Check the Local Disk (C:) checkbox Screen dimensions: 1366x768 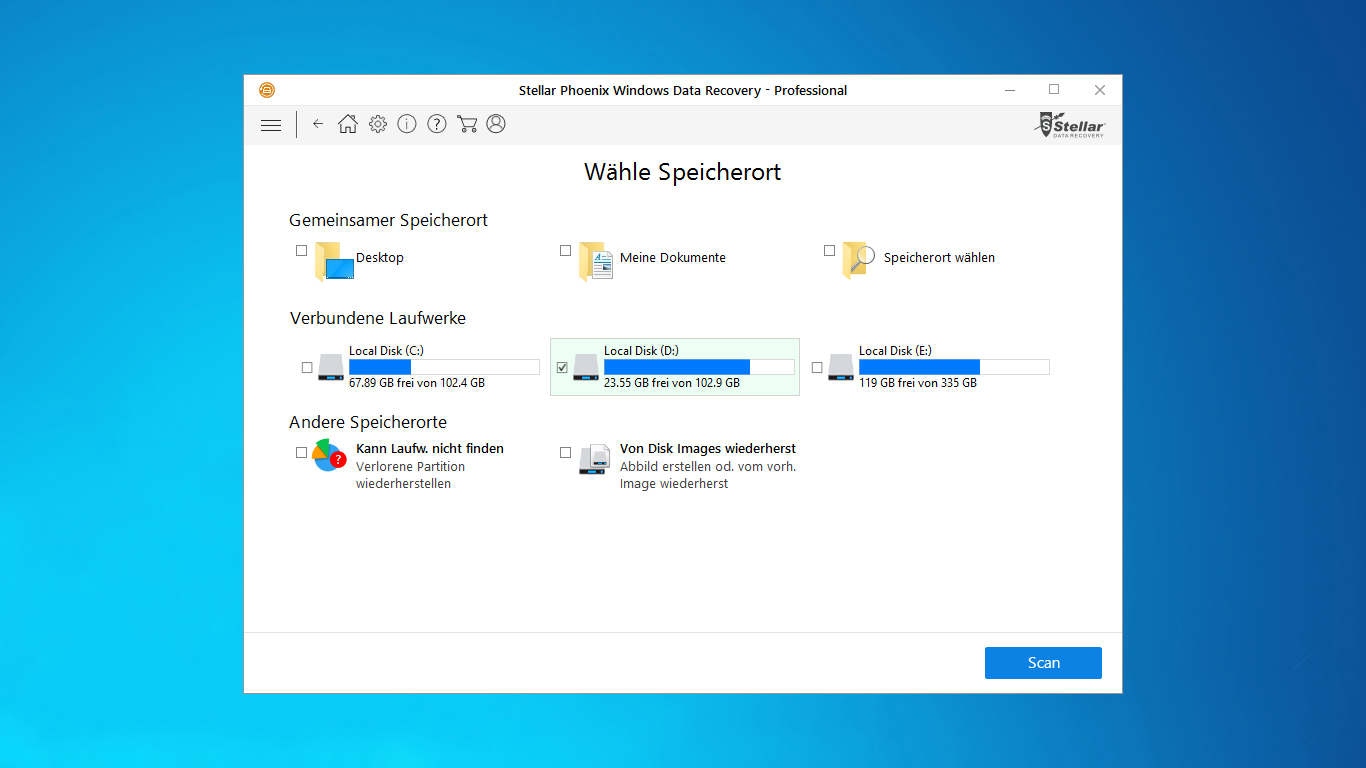pos(307,368)
